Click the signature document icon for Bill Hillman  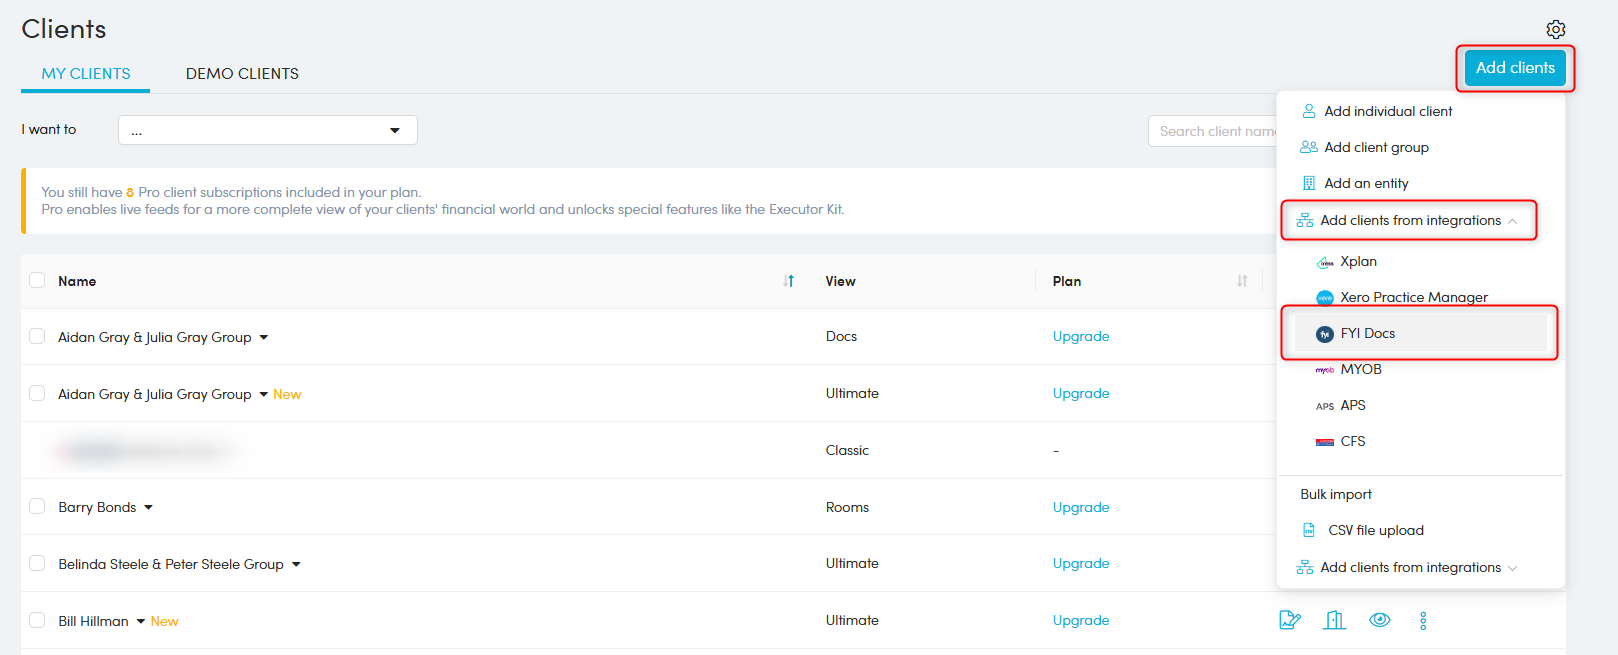1289,620
